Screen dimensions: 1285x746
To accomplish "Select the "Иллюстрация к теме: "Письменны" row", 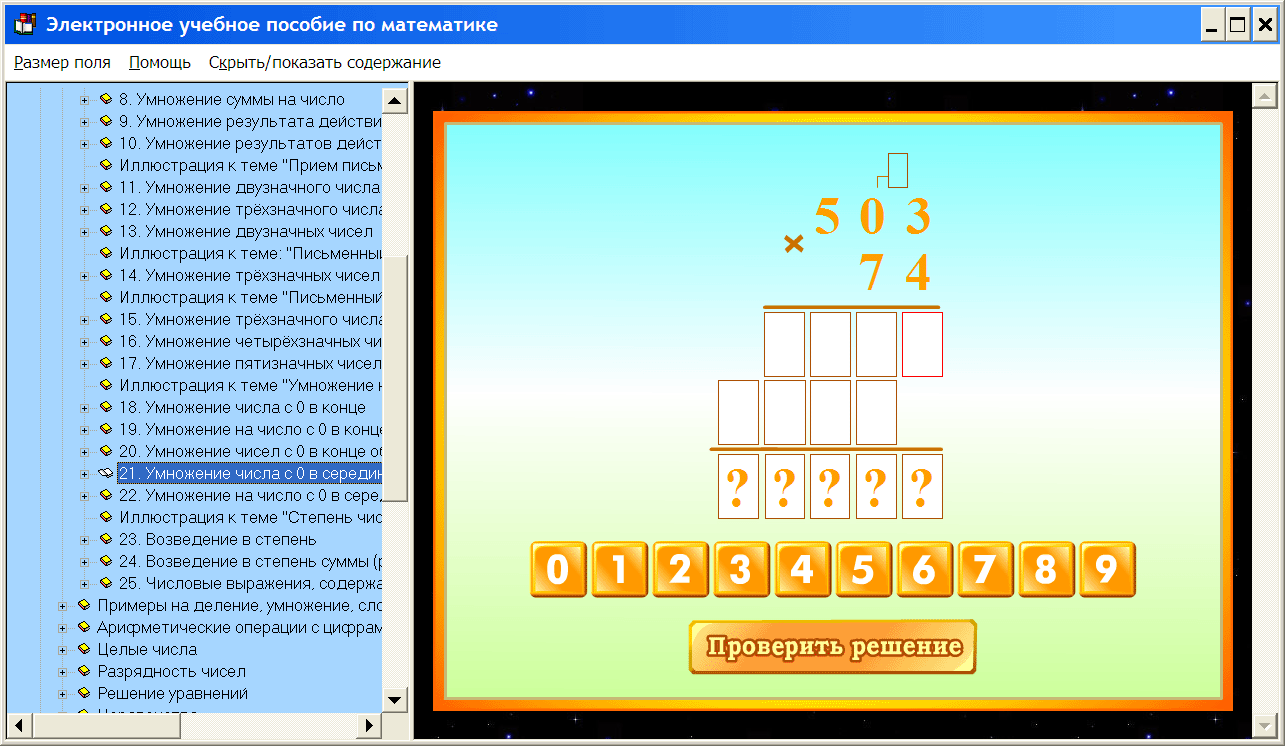I will coord(251,253).
